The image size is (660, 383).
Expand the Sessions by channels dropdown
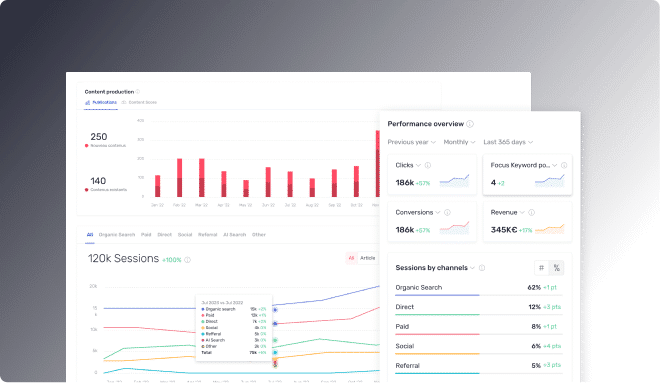[472, 268]
